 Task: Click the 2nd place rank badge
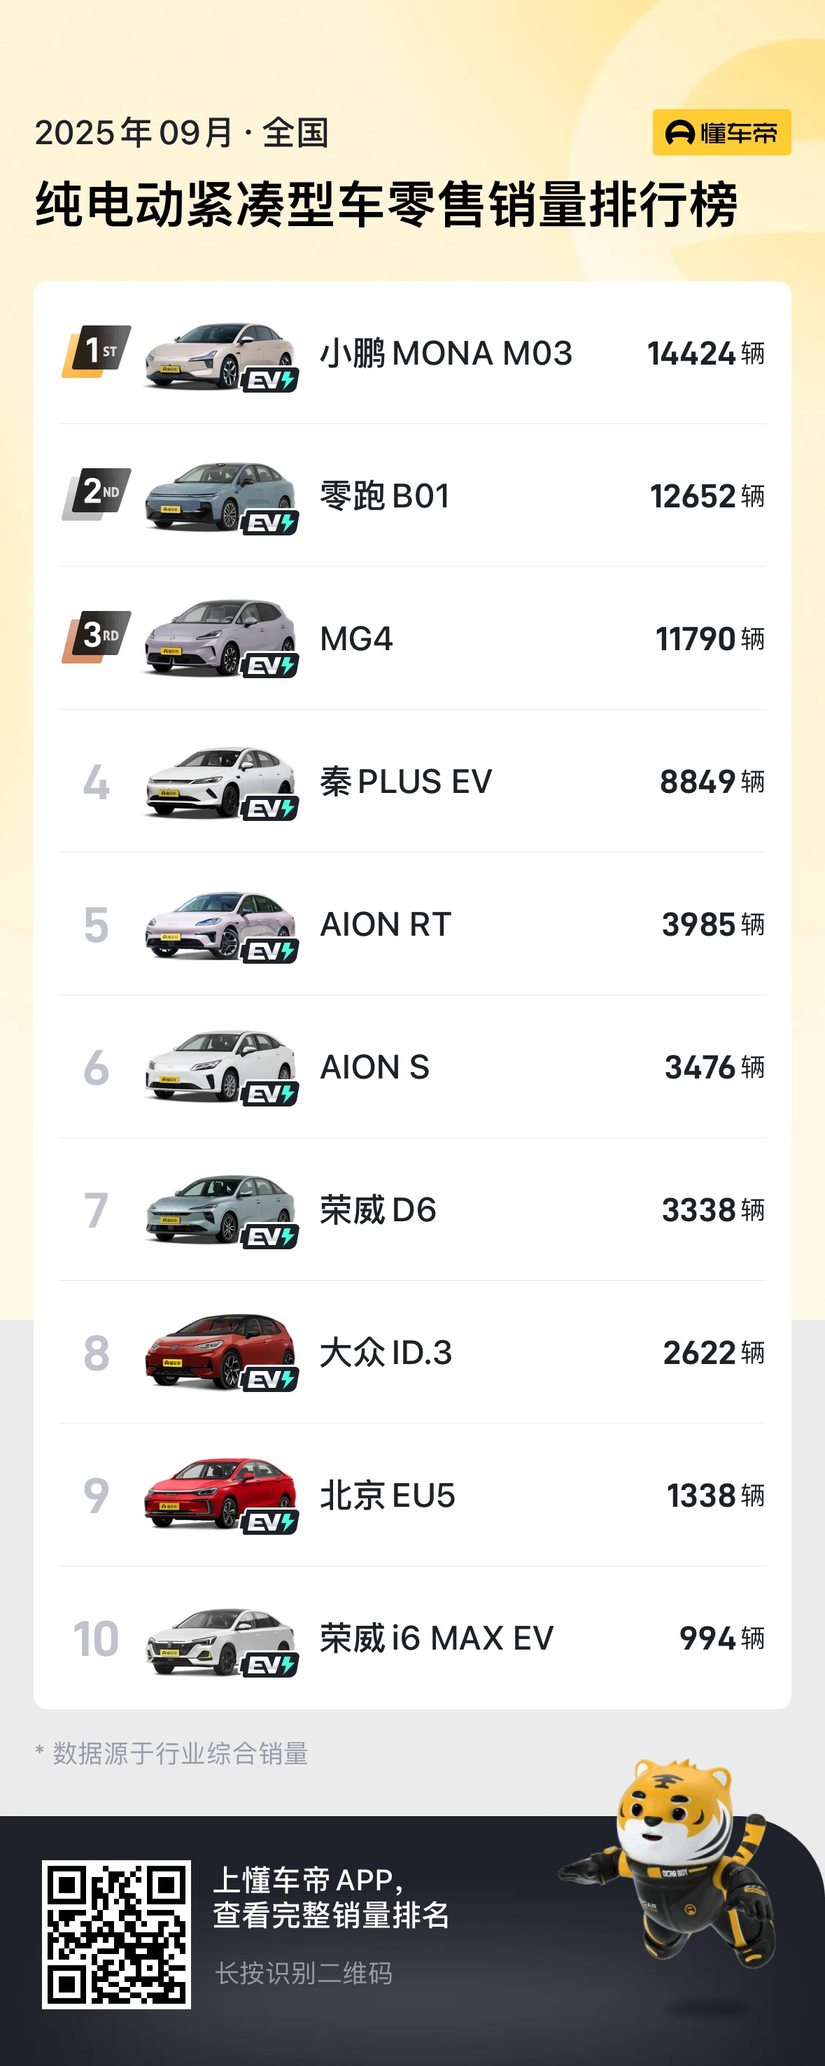tap(97, 493)
